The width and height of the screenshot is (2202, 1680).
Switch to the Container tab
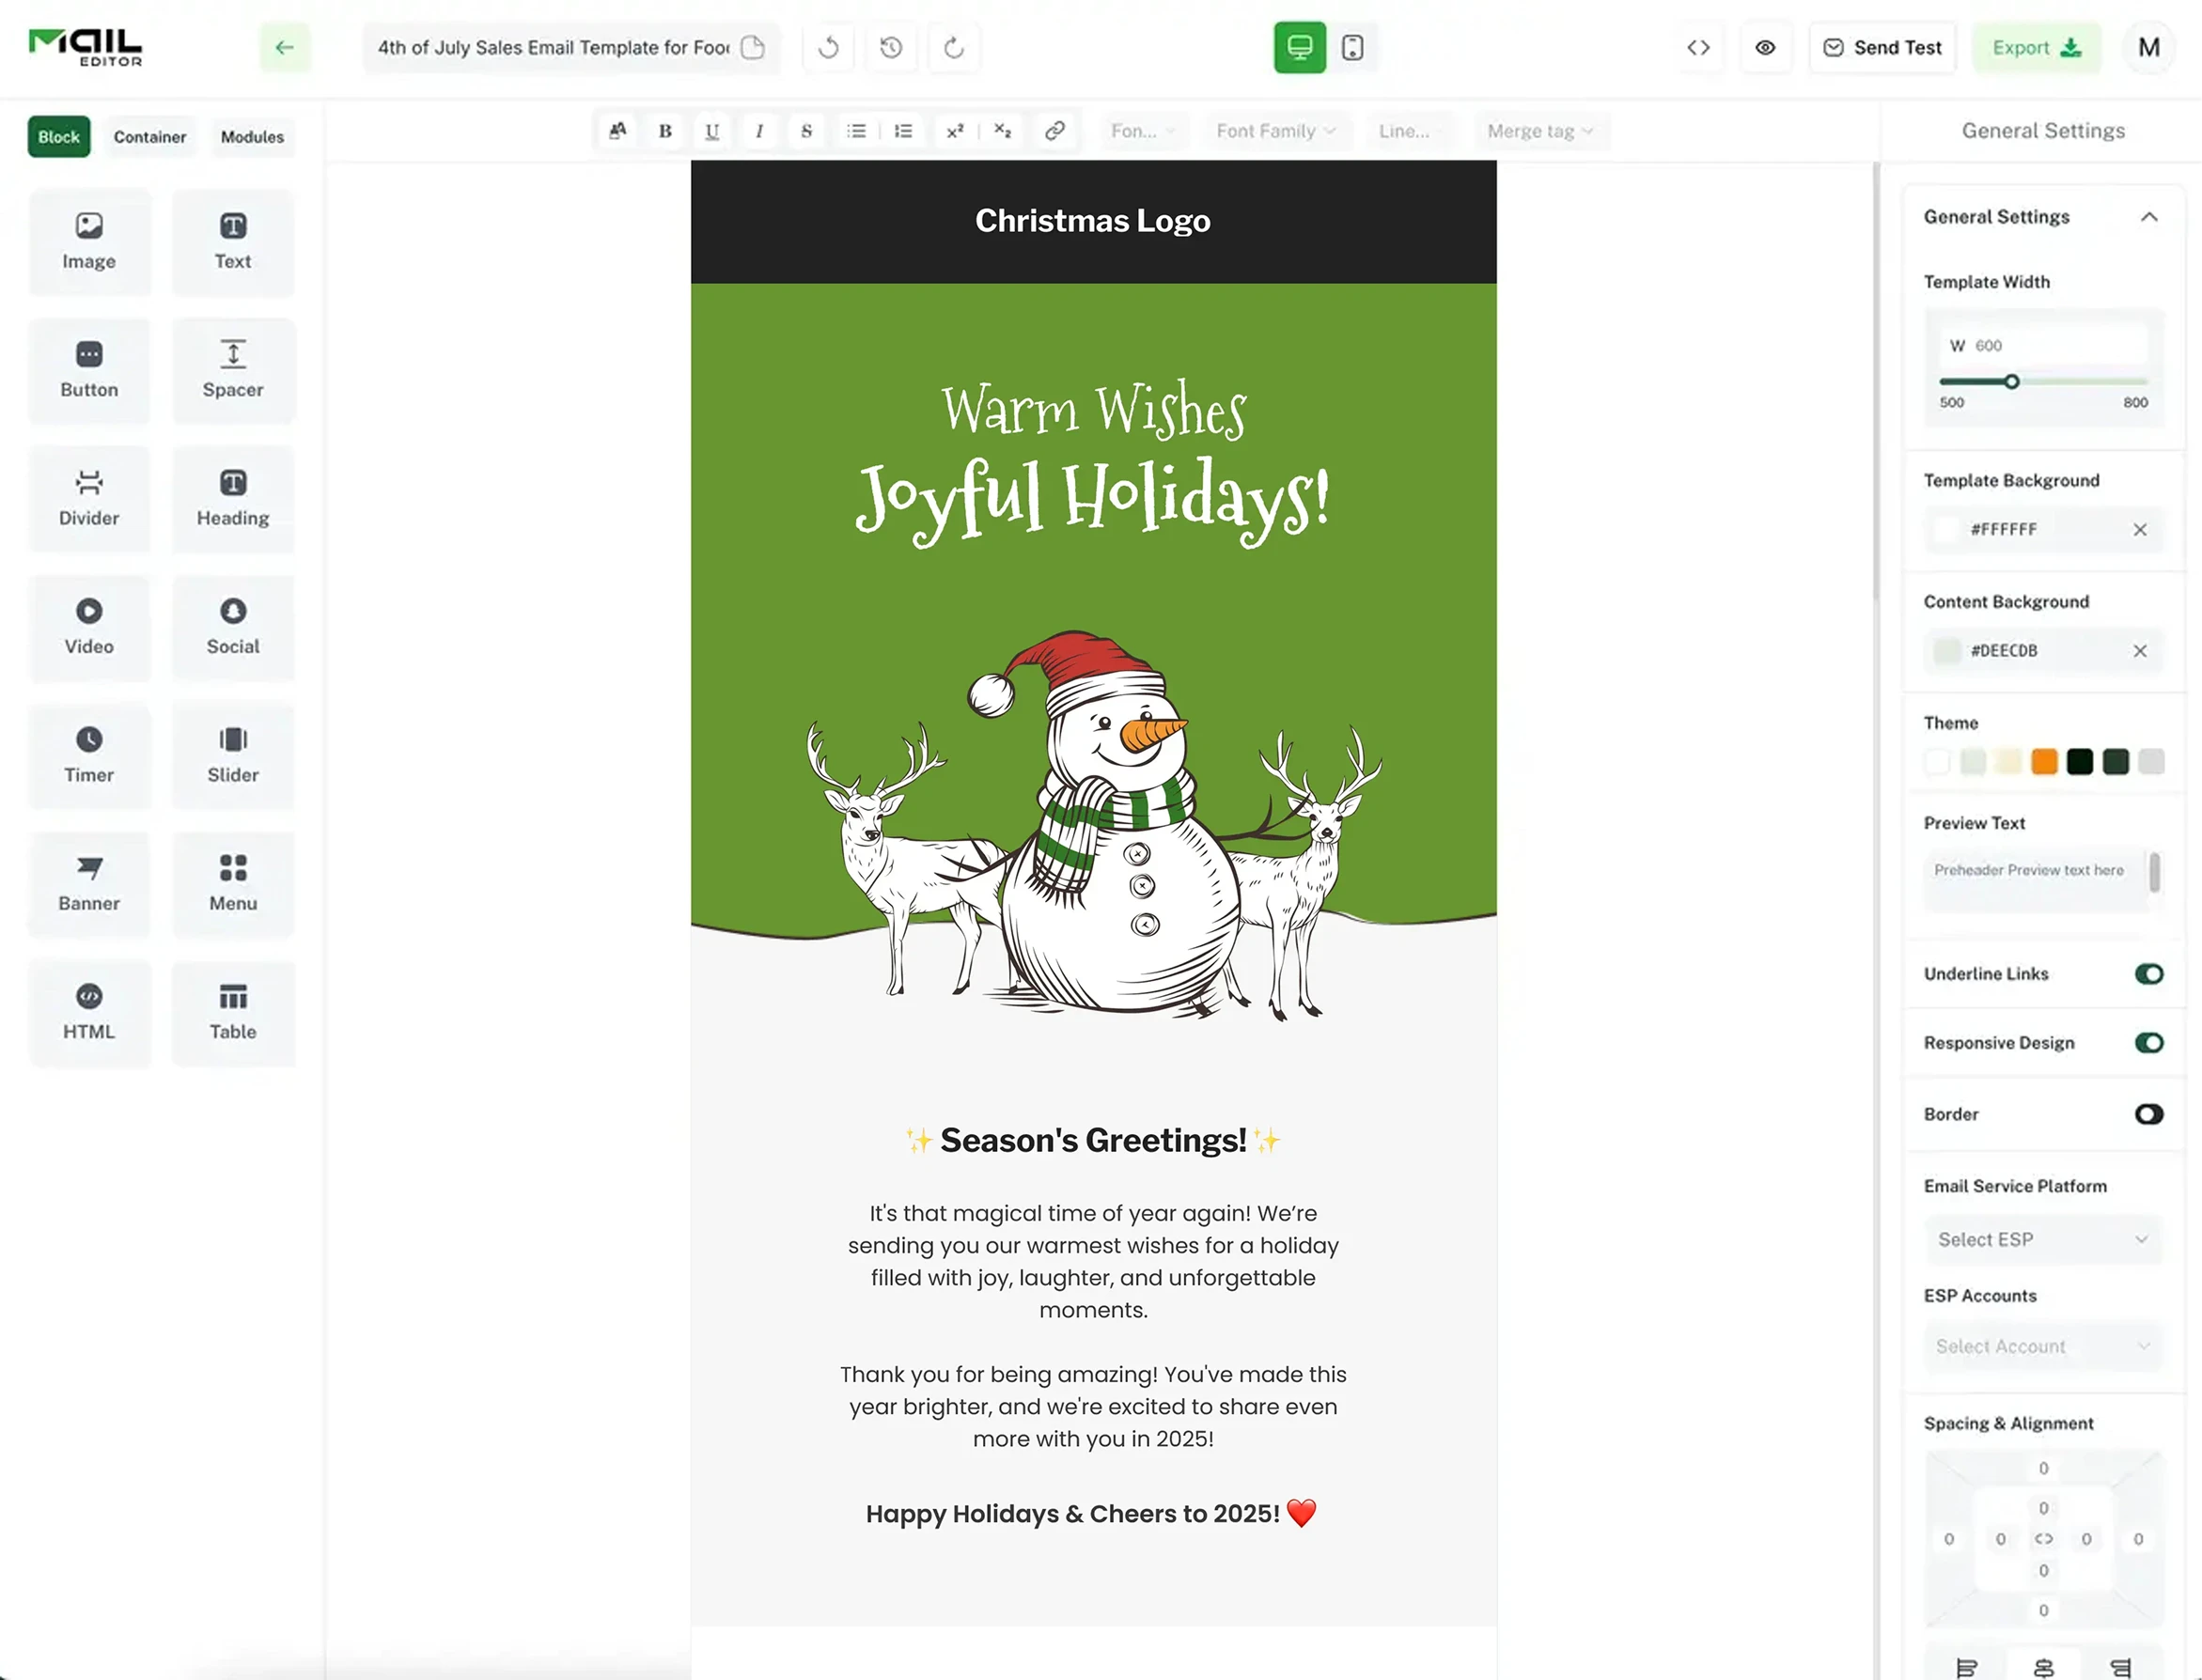150,137
